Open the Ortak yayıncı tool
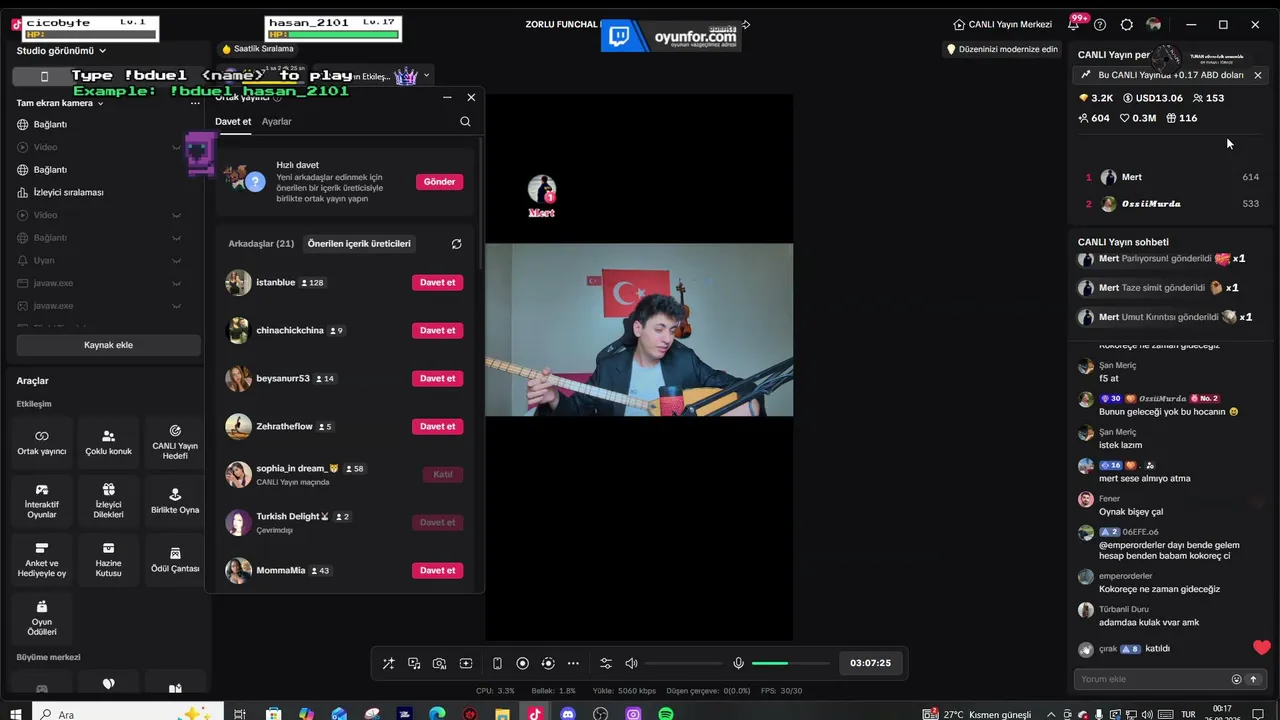The image size is (1280, 720). click(x=42, y=442)
